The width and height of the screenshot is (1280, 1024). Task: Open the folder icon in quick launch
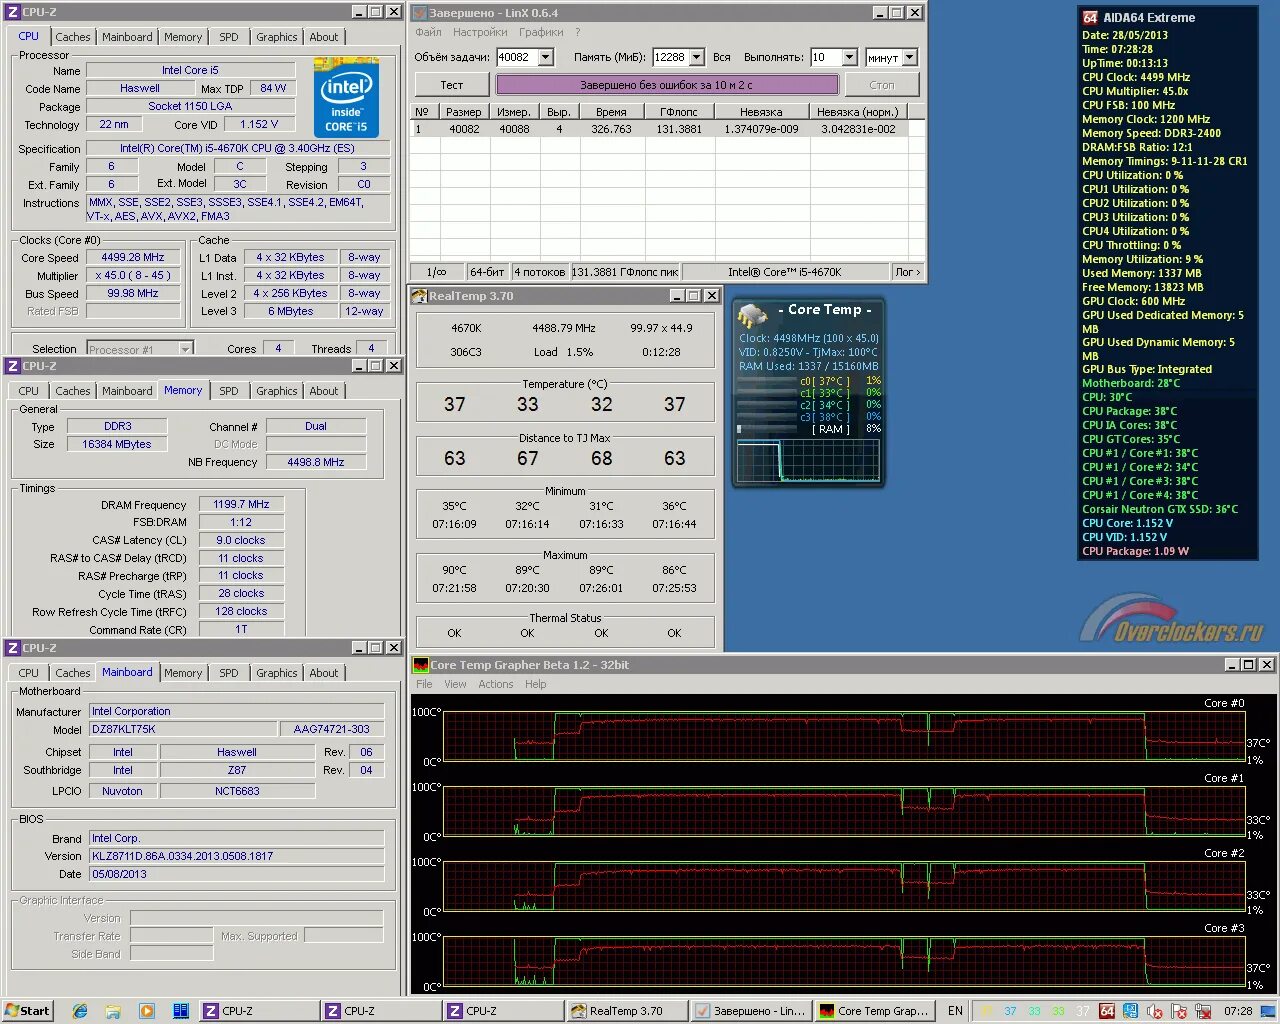(x=113, y=1011)
